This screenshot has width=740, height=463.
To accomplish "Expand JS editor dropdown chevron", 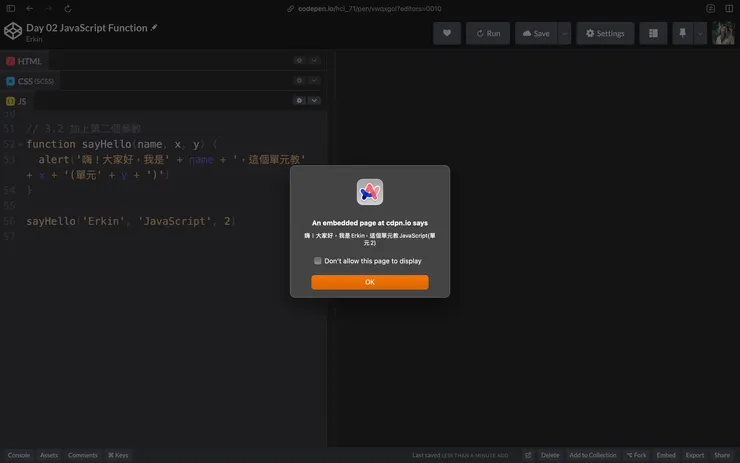I will tap(314, 100).
